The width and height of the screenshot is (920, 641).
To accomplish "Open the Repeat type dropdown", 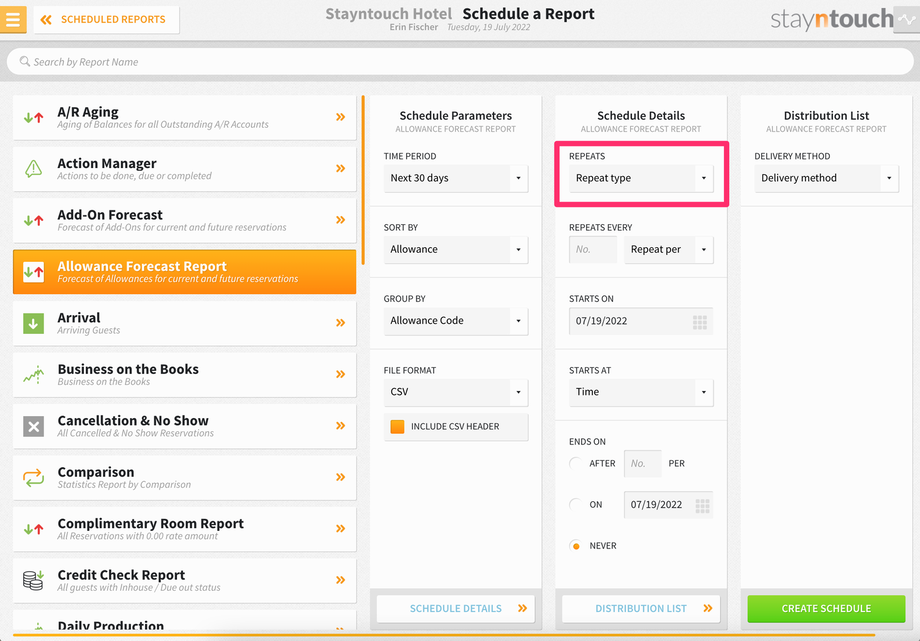I will pyautogui.click(x=641, y=178).
